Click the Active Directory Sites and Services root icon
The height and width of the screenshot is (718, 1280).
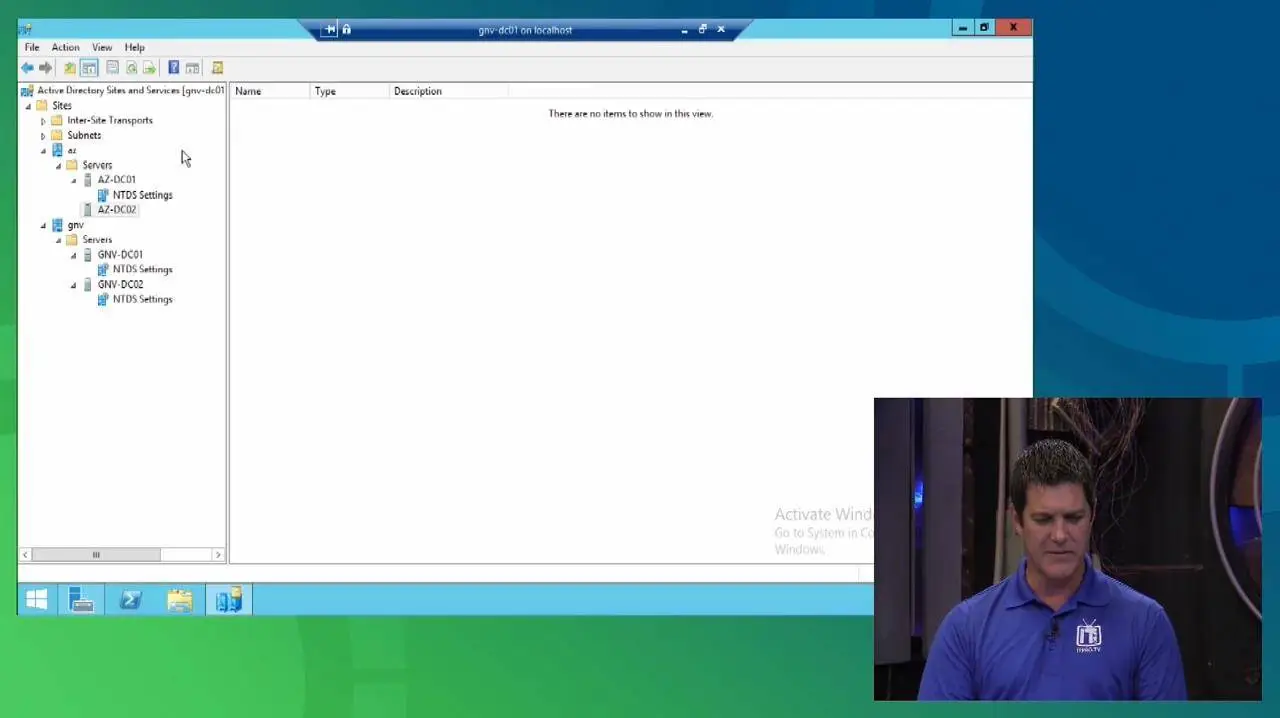pos(27,91)
